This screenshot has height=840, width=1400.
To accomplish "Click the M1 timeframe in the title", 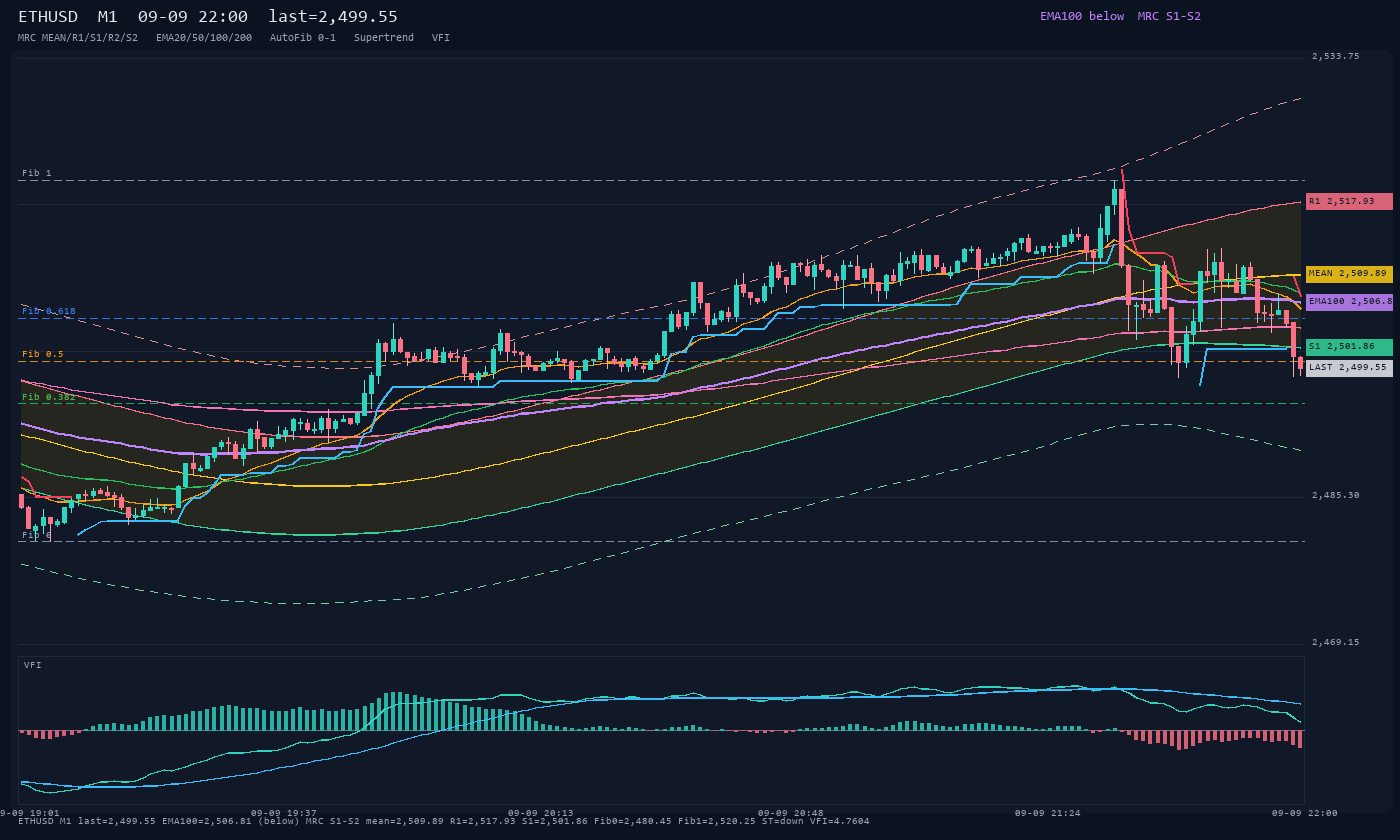I will 109,16.
